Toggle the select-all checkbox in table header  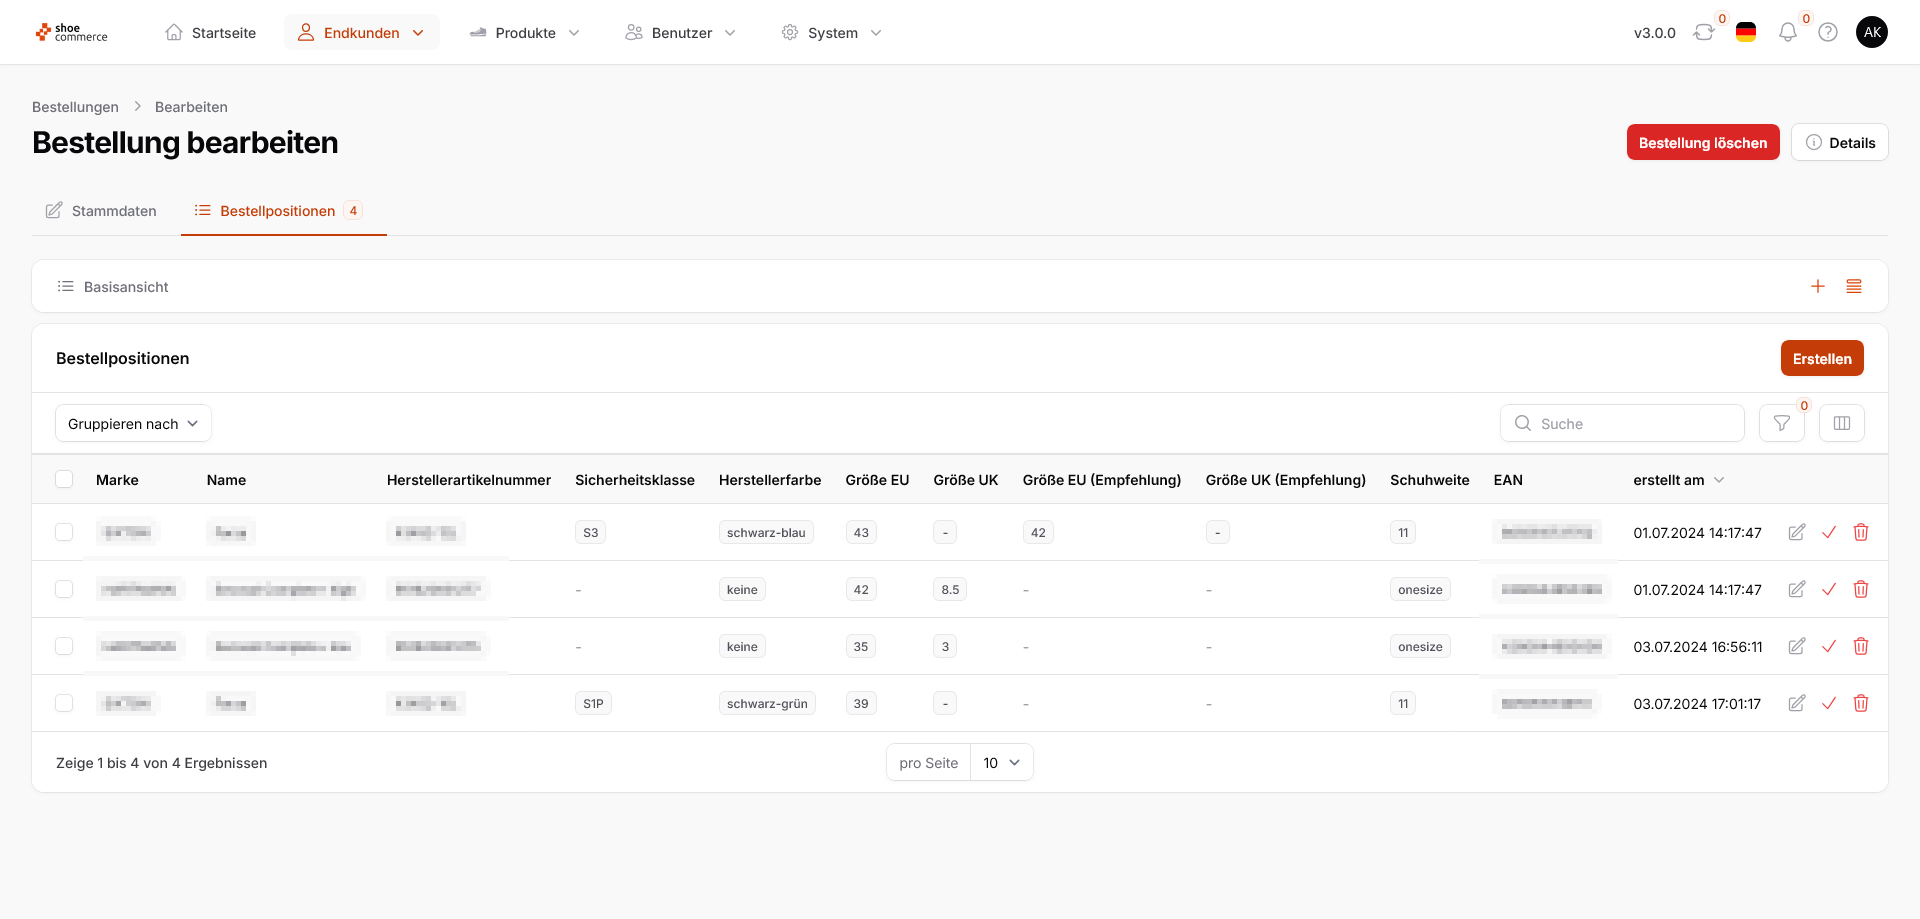tap(65, 480)
